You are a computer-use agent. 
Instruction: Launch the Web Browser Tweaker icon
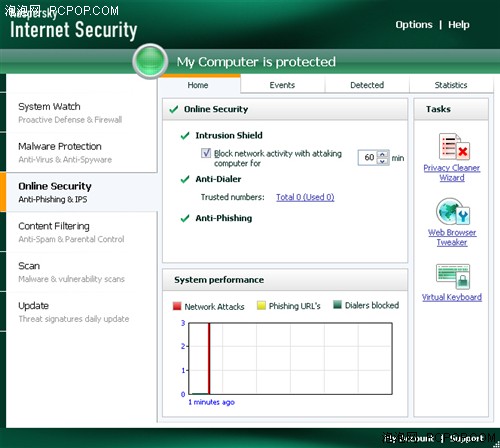click(453, 211)
